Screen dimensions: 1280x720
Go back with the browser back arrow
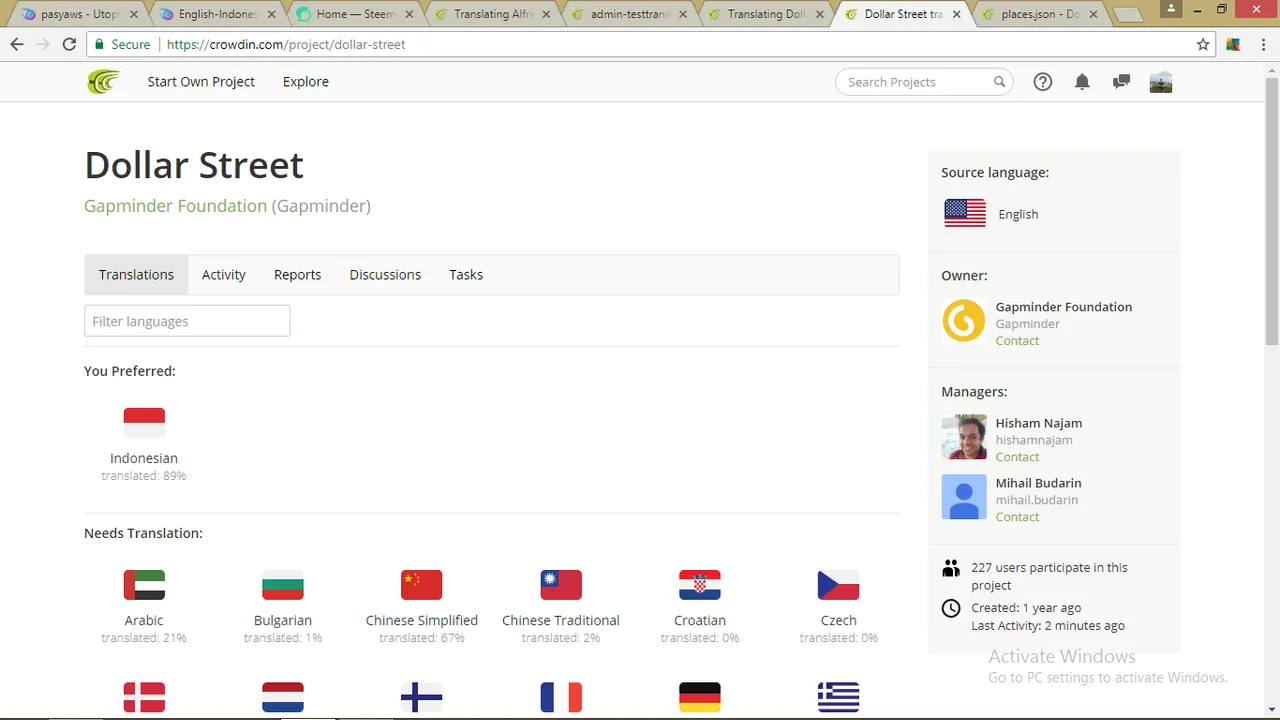click(x=17, y=44)
